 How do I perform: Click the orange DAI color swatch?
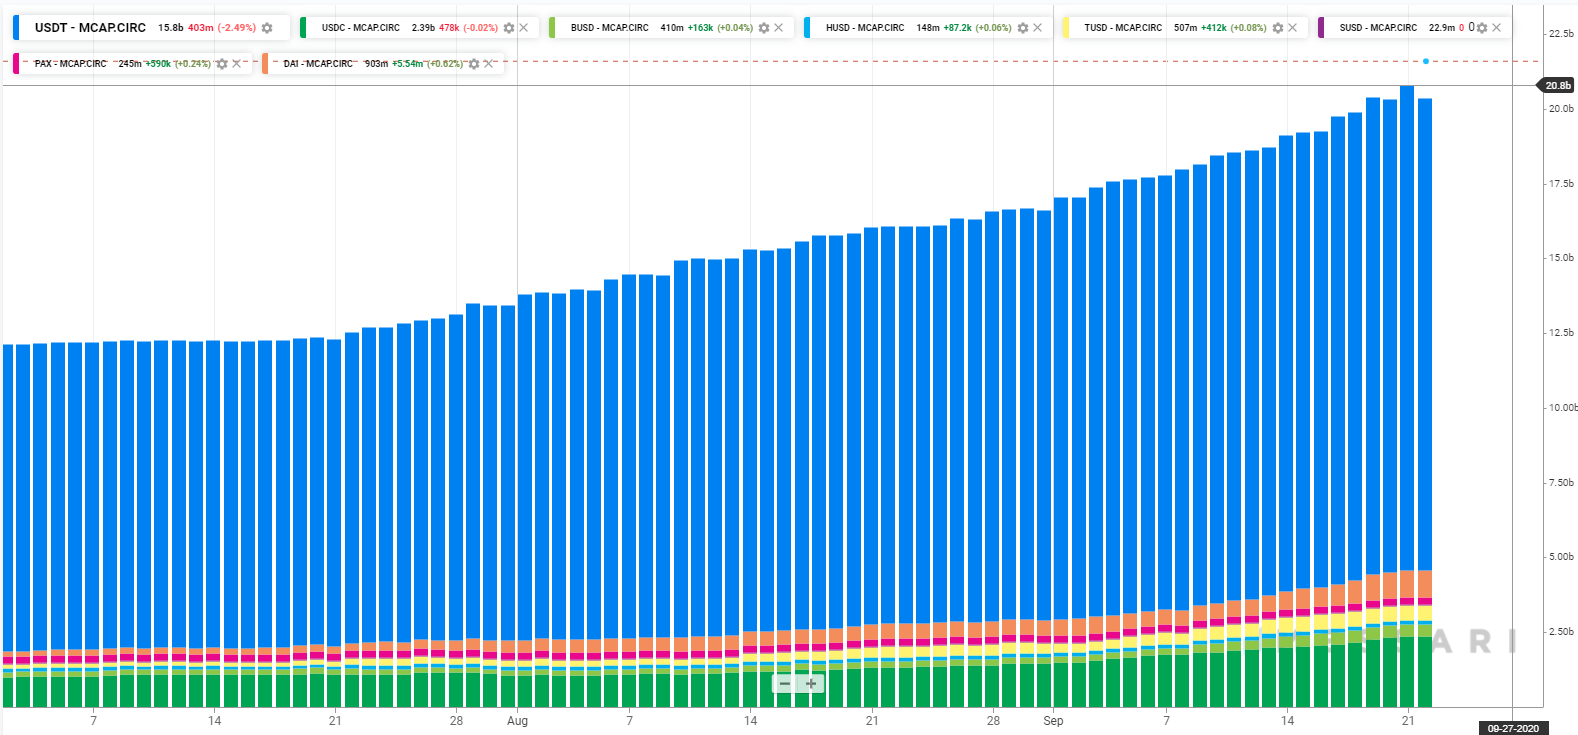[265, 64]
